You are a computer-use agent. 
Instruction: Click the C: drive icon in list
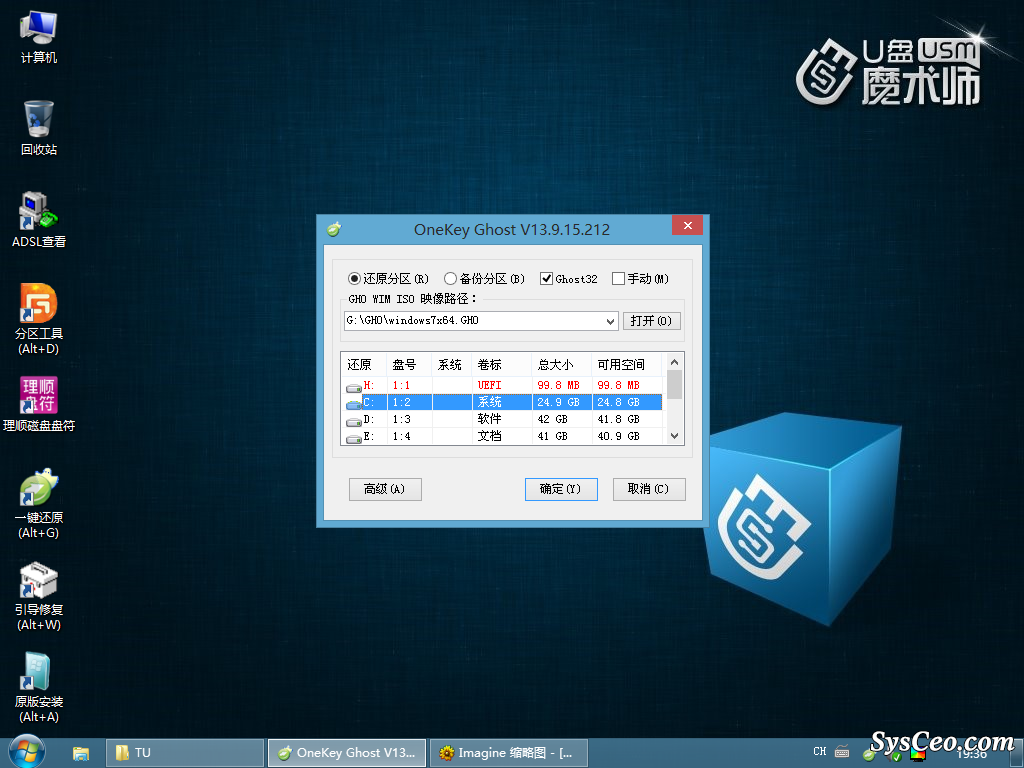(353, 405)
